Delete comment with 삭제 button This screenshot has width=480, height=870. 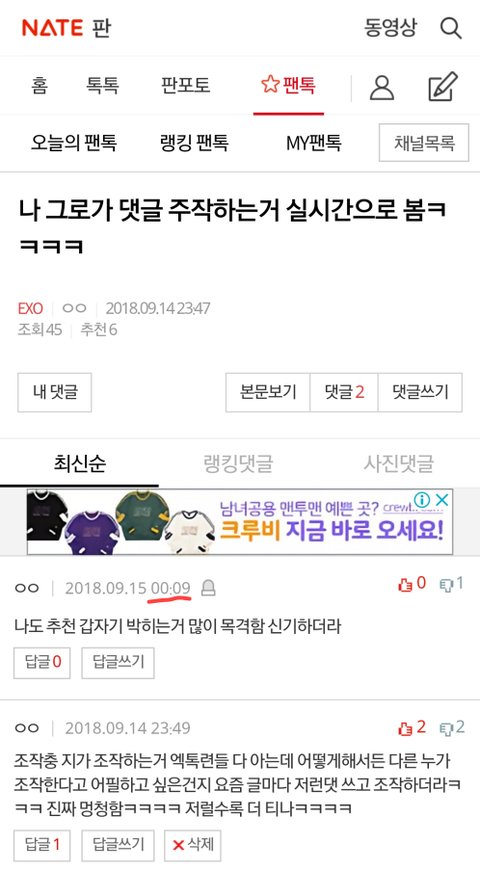(193, 845)
